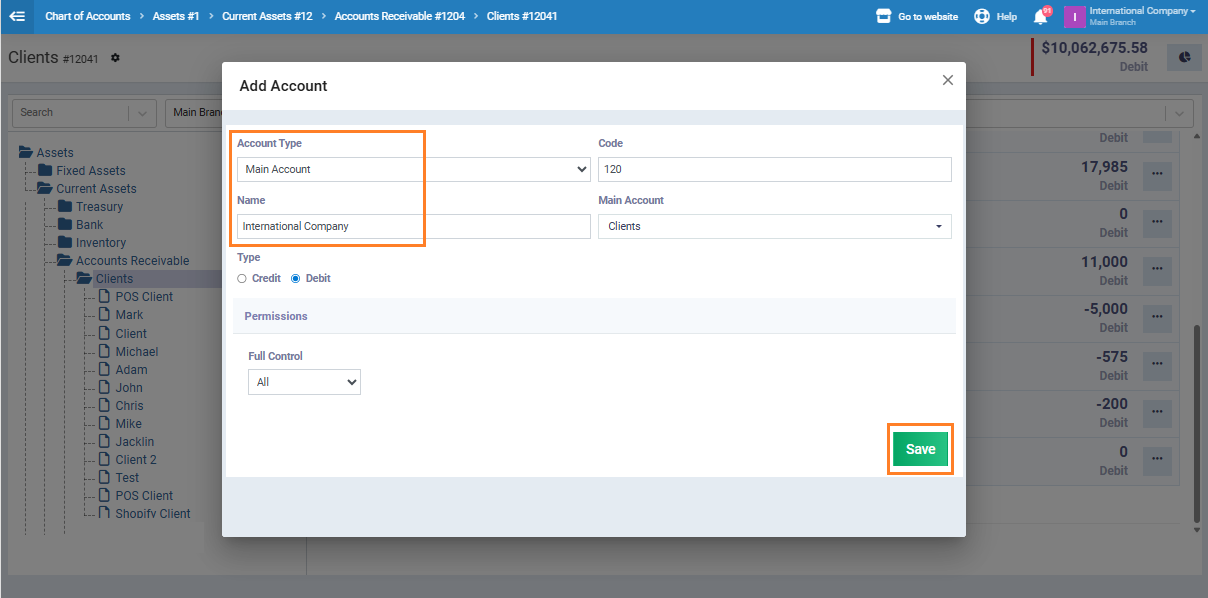
Task: Click the Fixed Assets folder icon
Action: coord(45,171)
